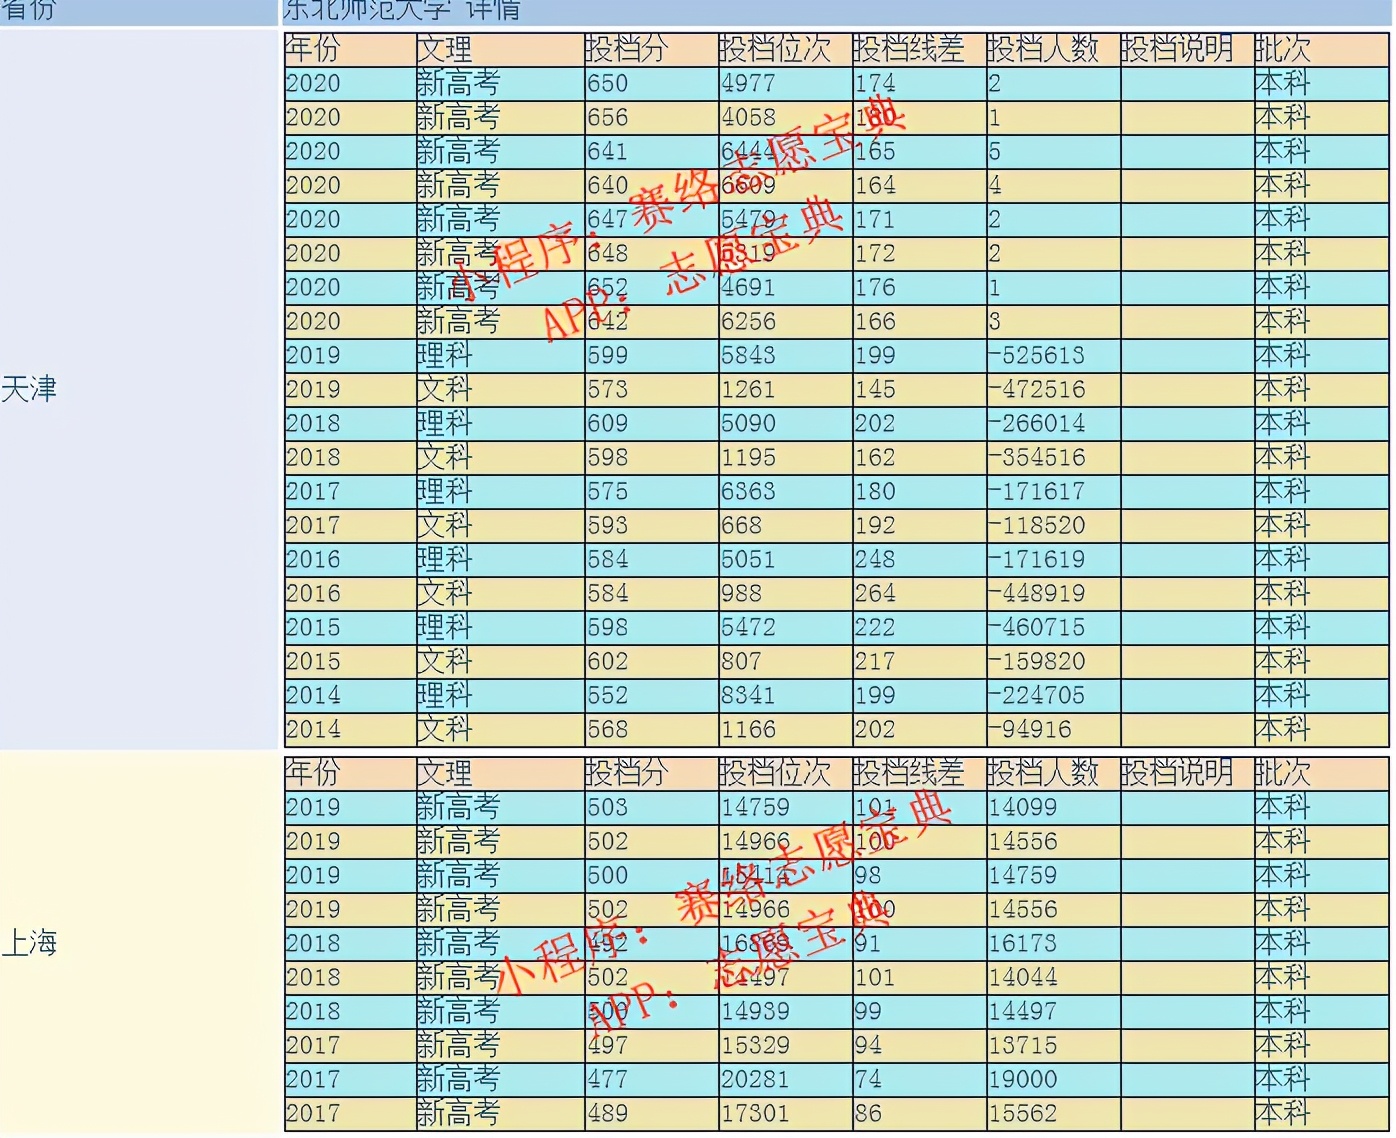Select the 上海 province cell

(x=139, y=942)
